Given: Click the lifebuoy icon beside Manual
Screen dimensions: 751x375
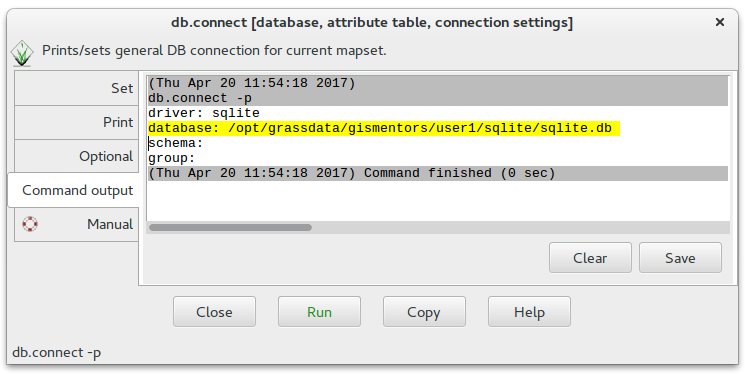Looking at the screenshot, I should point(30,224).
